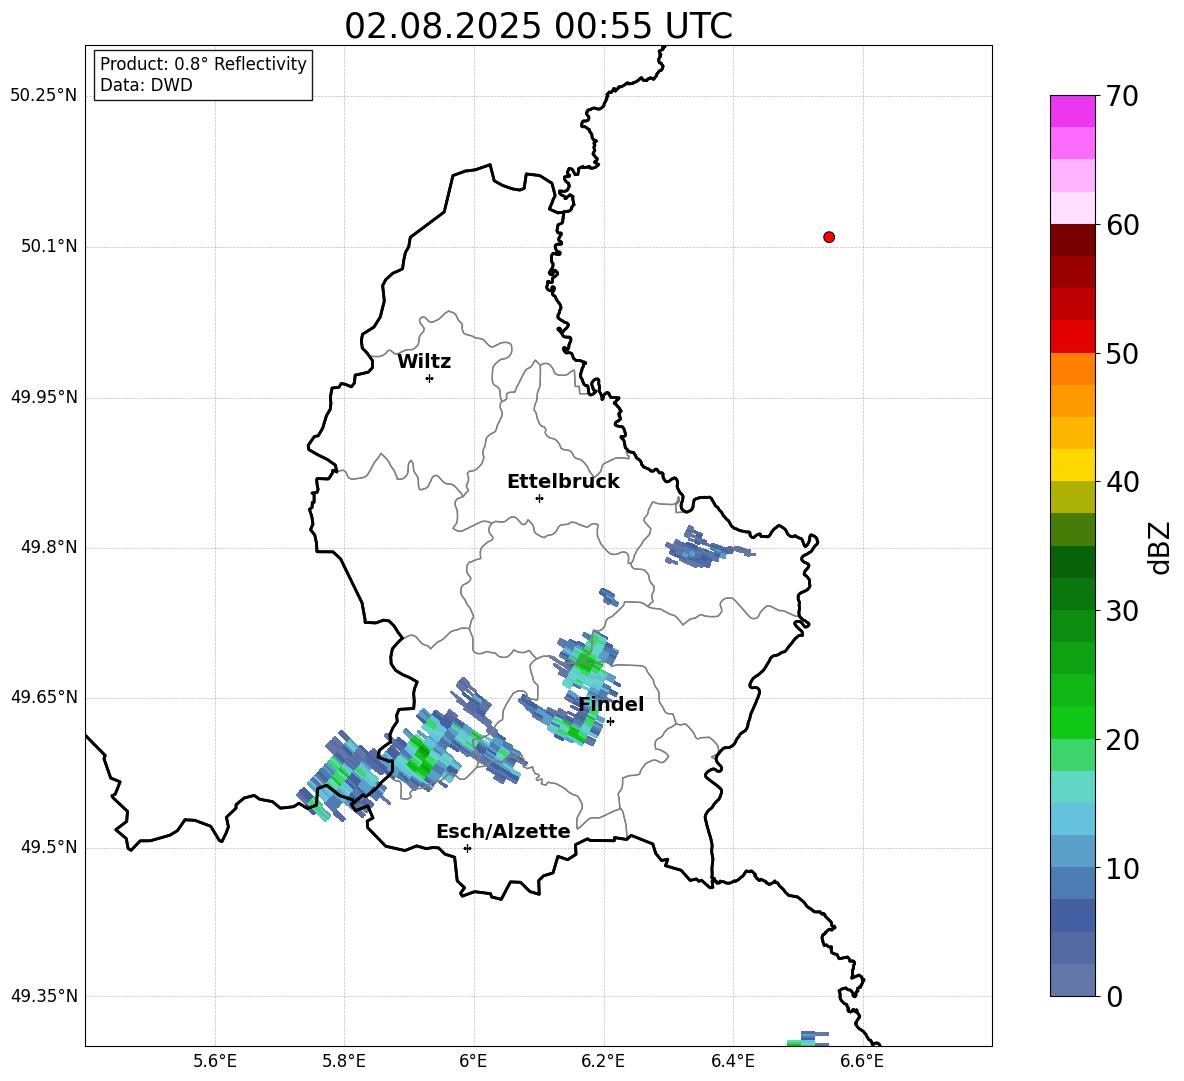Click the colorbar 0 tick label
This screenshot has height=1081, width=1184.
(x=1115, y=996)
